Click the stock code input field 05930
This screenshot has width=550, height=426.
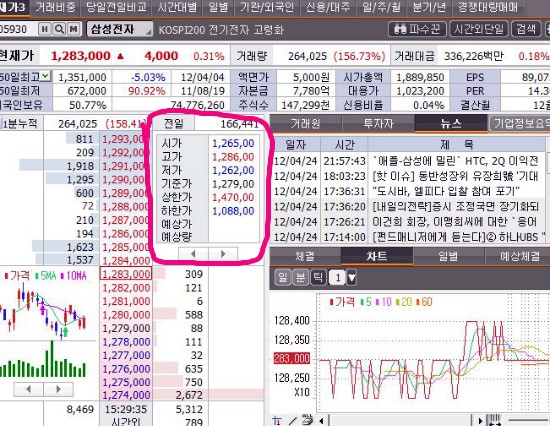[x=18, y=29]
